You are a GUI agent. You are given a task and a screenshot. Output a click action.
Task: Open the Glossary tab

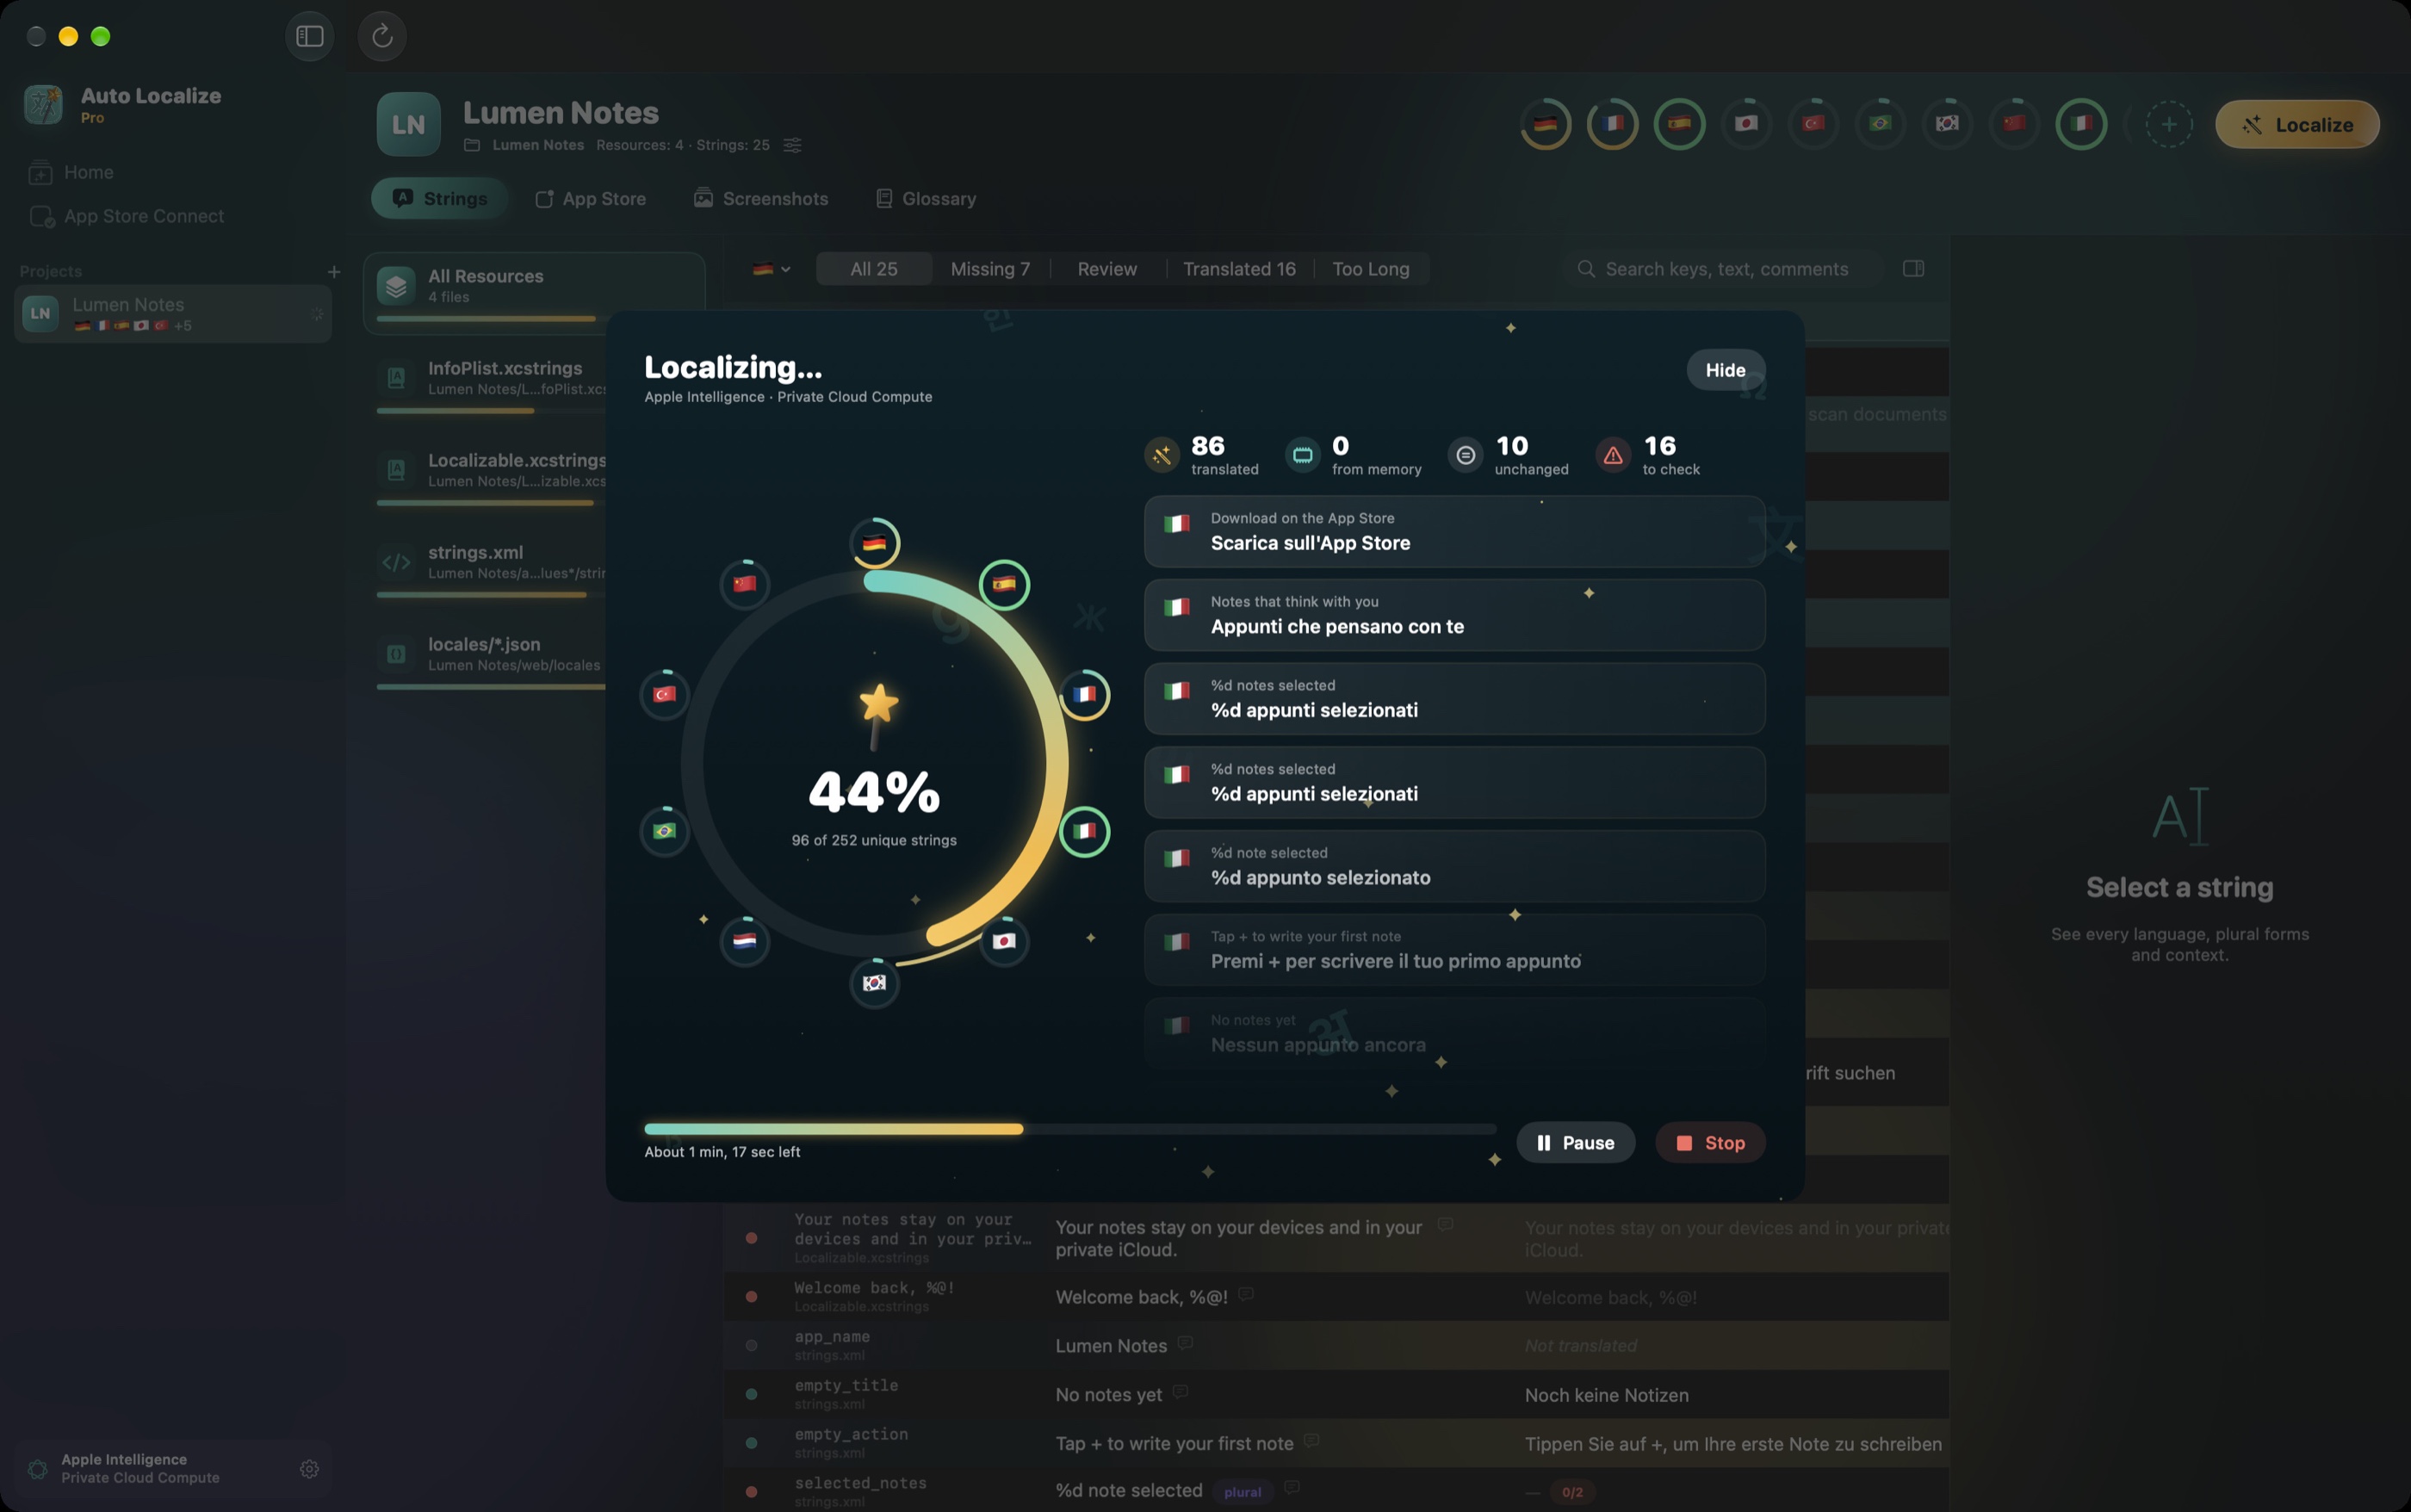pos(925,198)
